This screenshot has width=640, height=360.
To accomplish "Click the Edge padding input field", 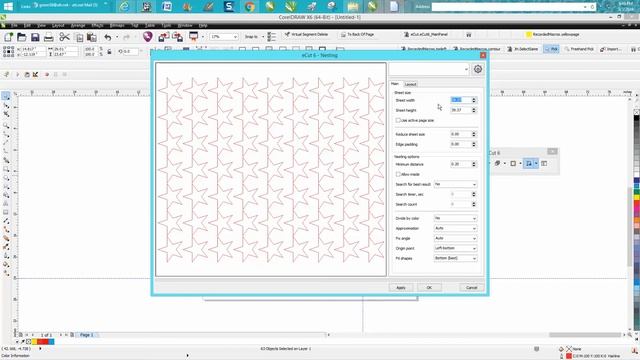I will coord(461,144).
